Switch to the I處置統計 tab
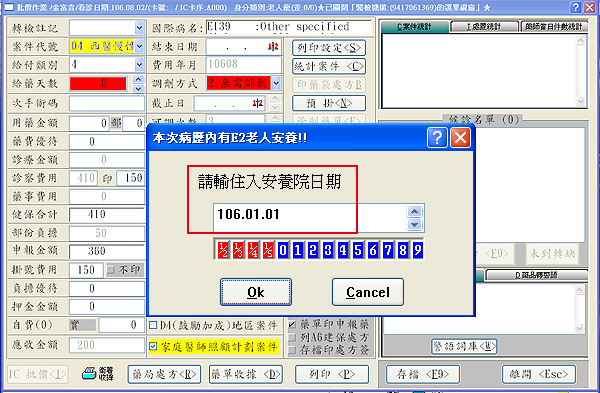This screenshot has width=600, height=393. click(484, 26)
